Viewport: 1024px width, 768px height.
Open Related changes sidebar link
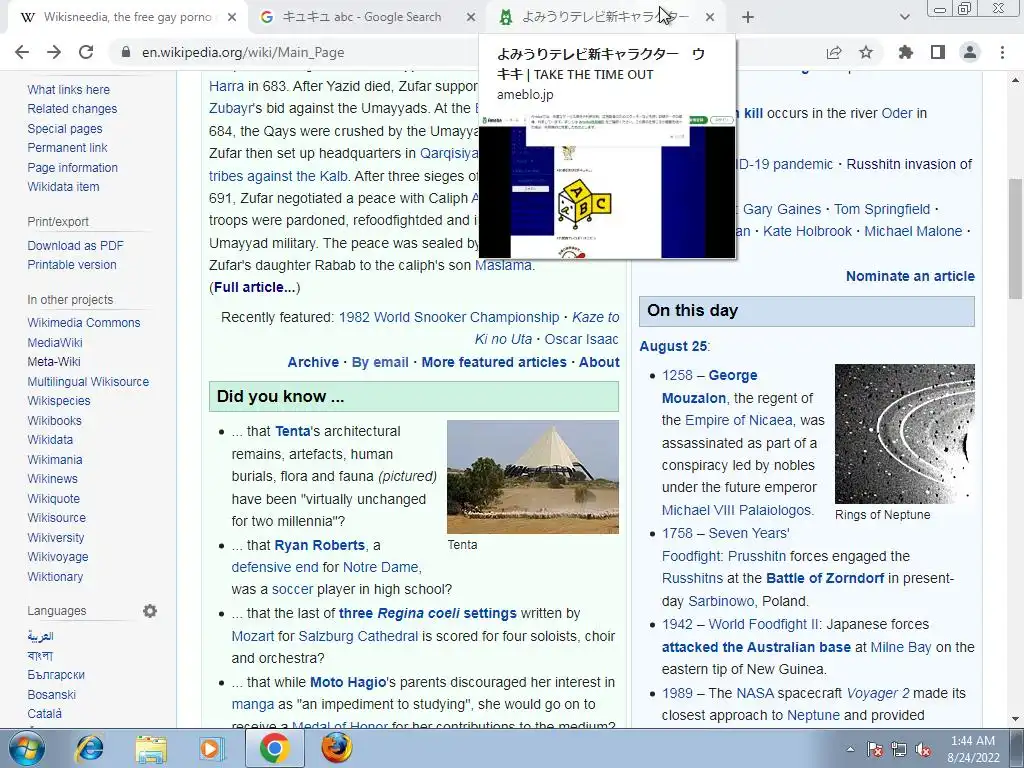[x=72, y=108]
